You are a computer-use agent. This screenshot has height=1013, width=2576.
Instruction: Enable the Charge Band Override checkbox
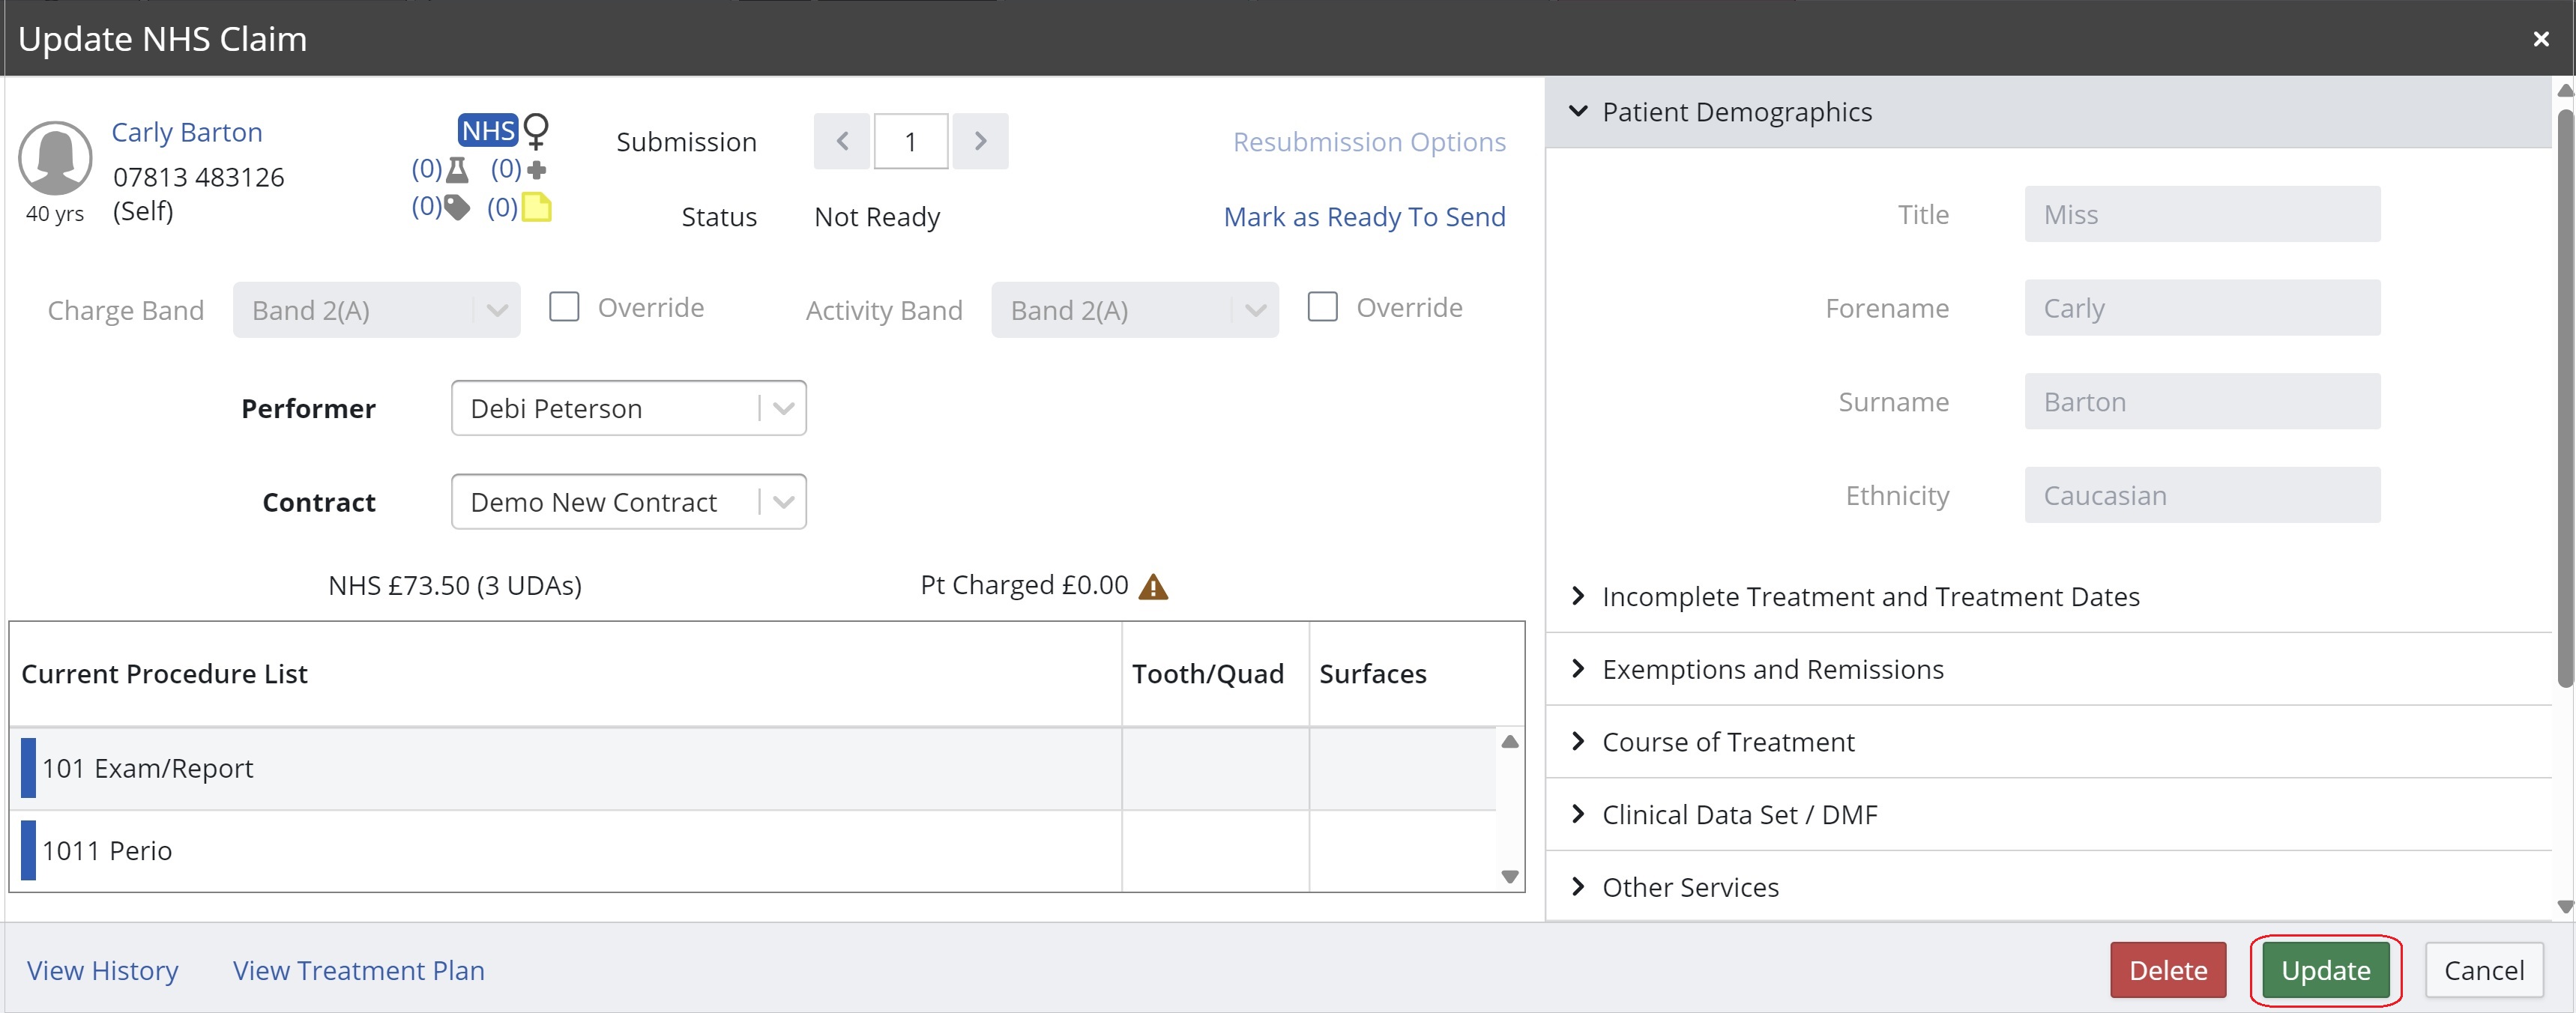tap(565, 307)
